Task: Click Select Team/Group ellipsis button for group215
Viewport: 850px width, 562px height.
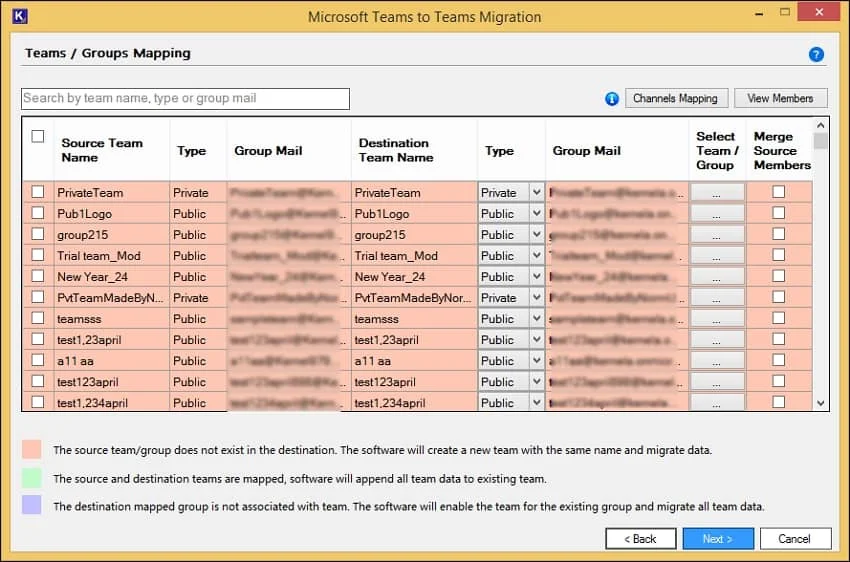Action: 717,235
